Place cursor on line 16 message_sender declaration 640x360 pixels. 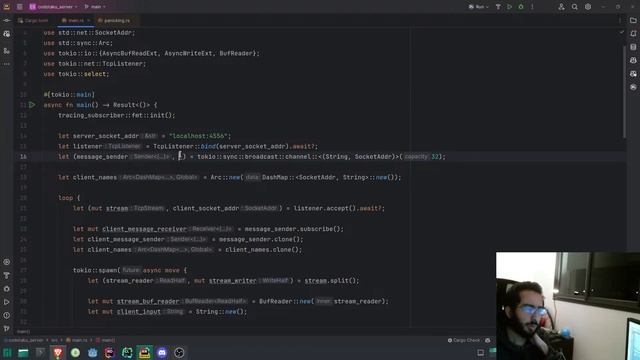point(101,157)
